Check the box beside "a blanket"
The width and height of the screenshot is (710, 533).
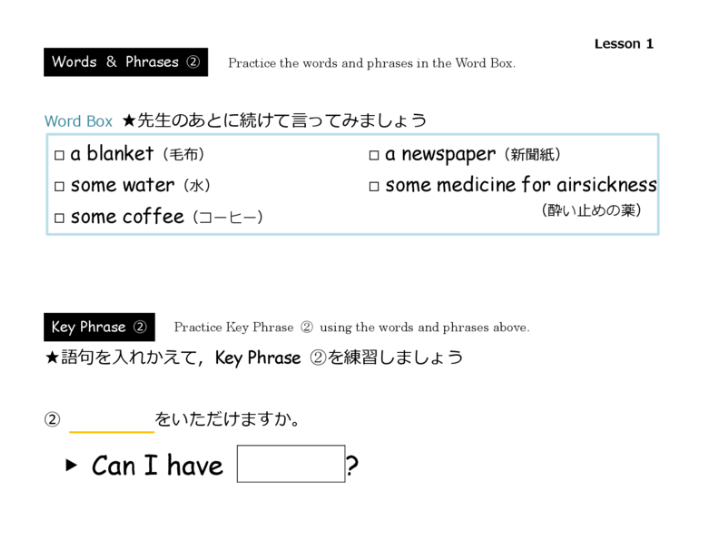click(59, 156)
